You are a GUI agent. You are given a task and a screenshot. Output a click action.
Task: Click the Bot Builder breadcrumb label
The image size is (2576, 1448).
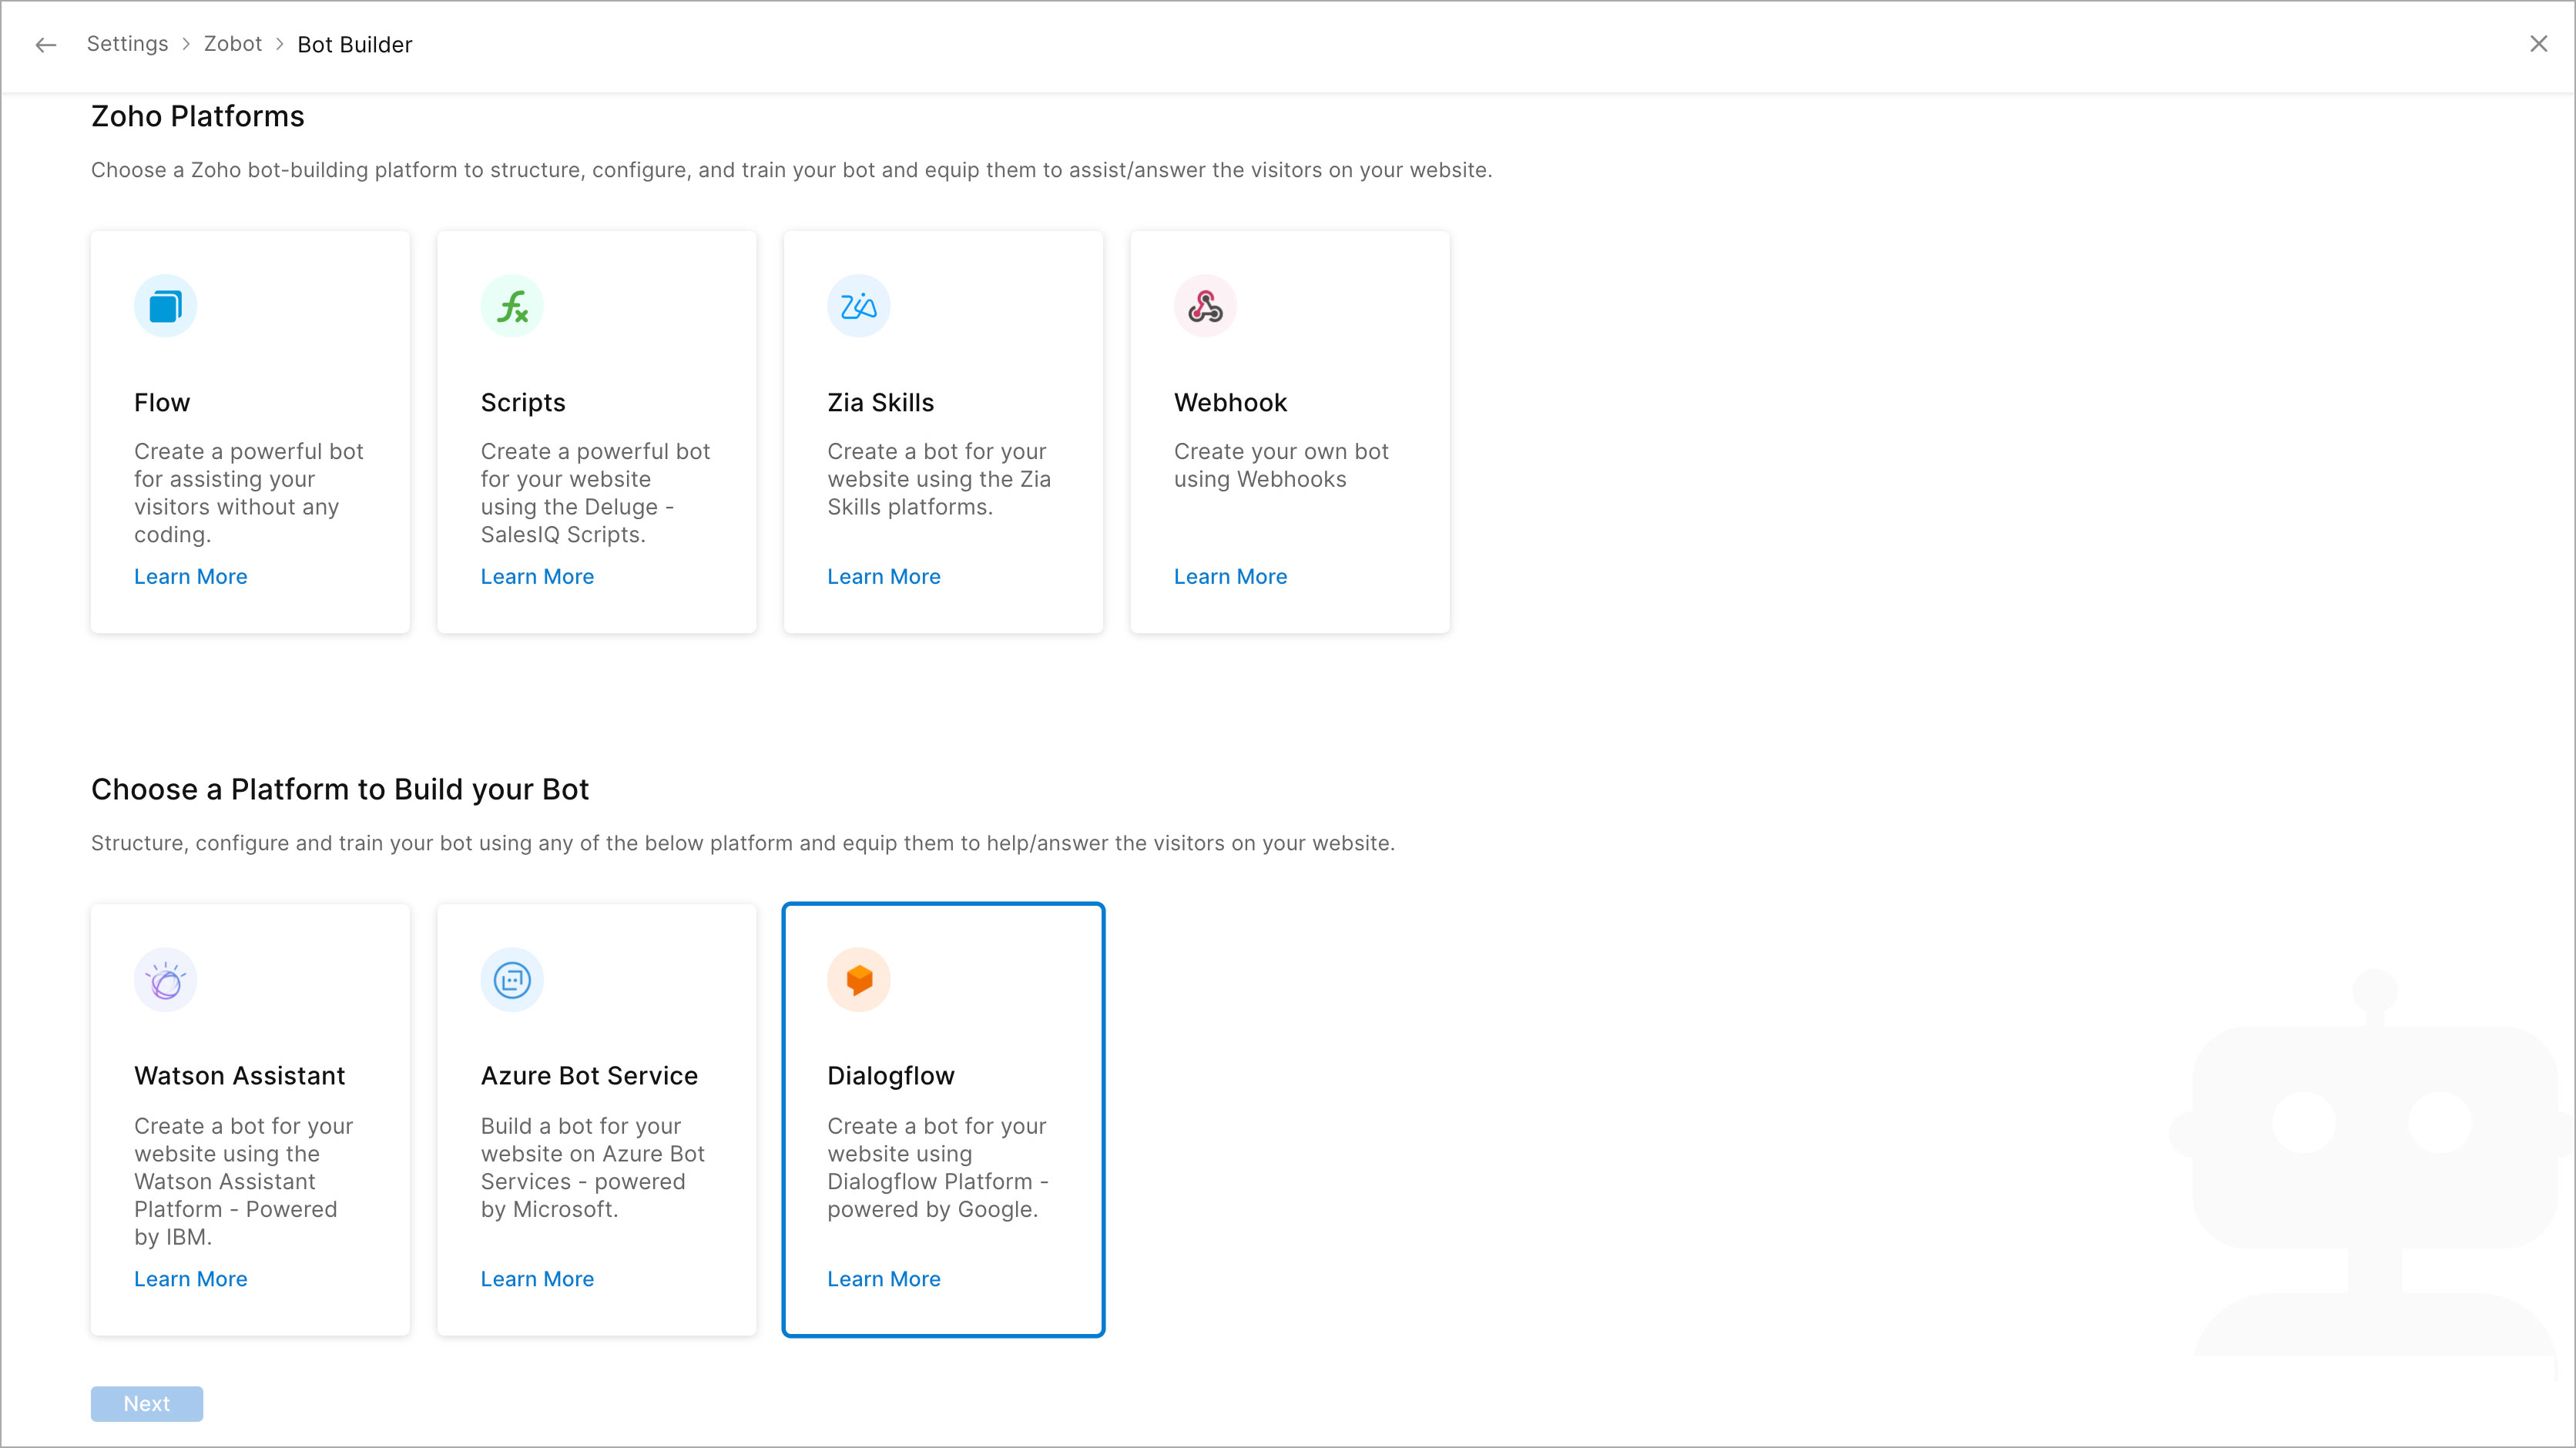coord(355,45)
